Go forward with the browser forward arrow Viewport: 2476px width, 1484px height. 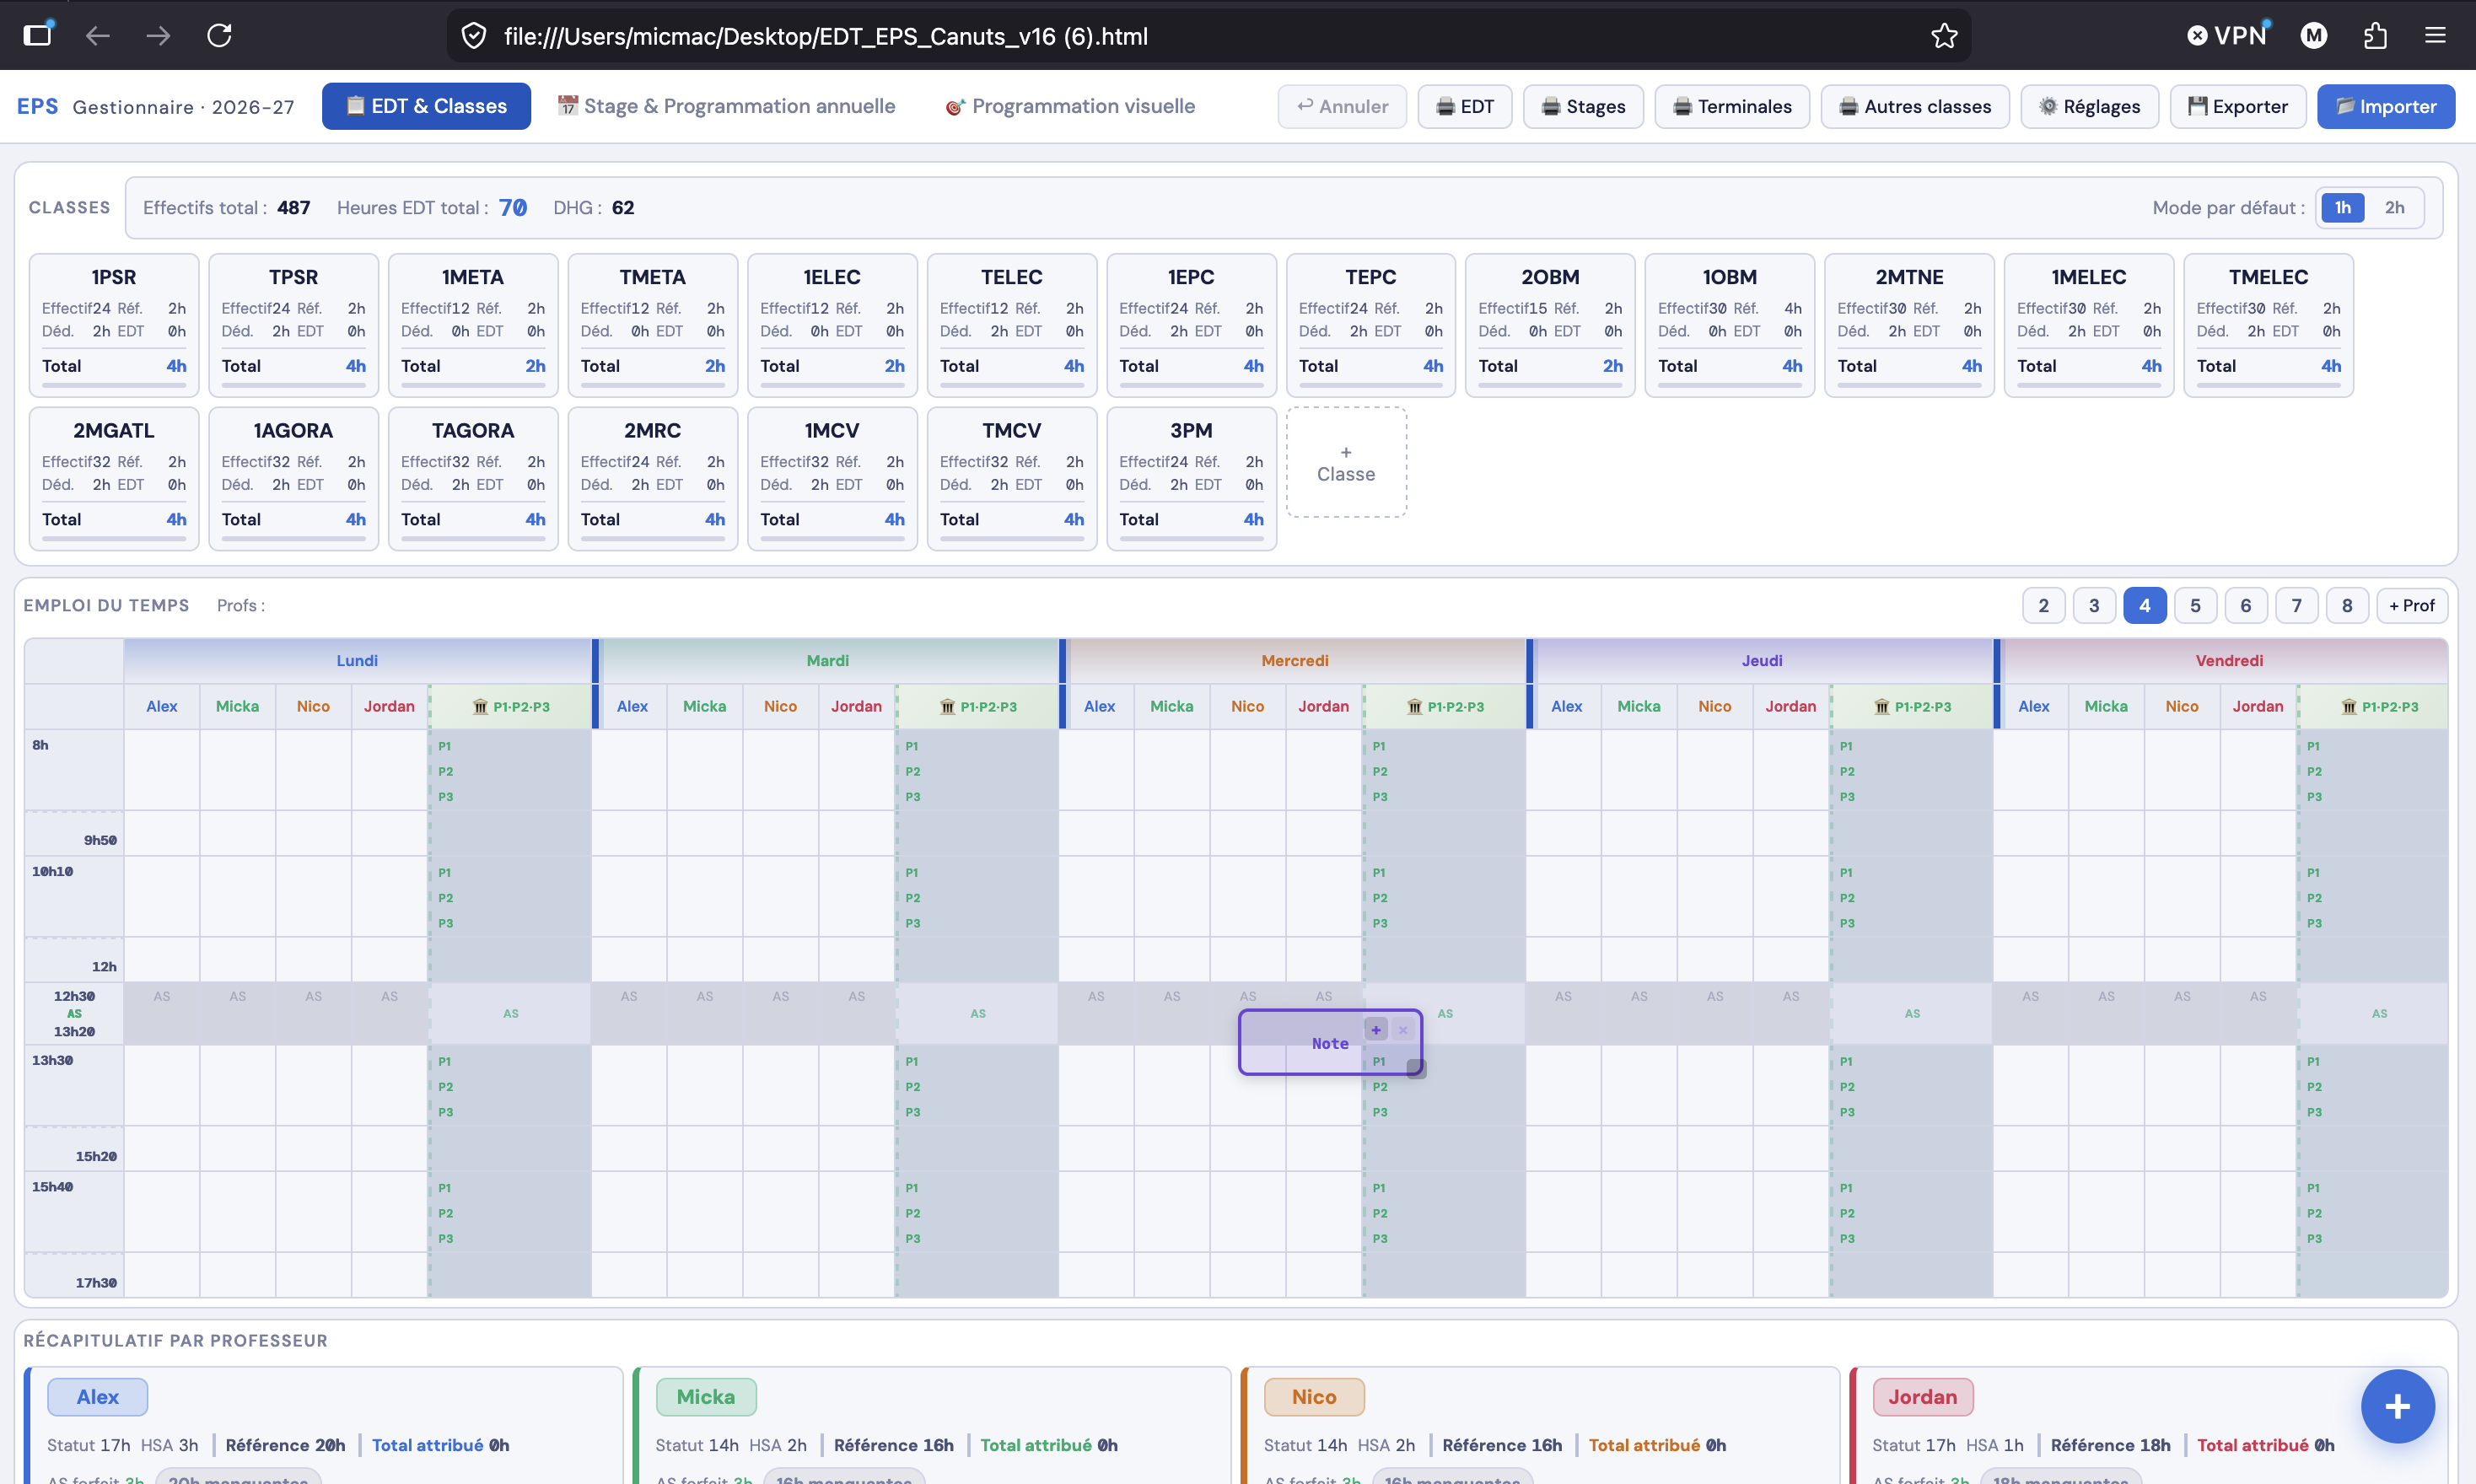tap(158, 35)
